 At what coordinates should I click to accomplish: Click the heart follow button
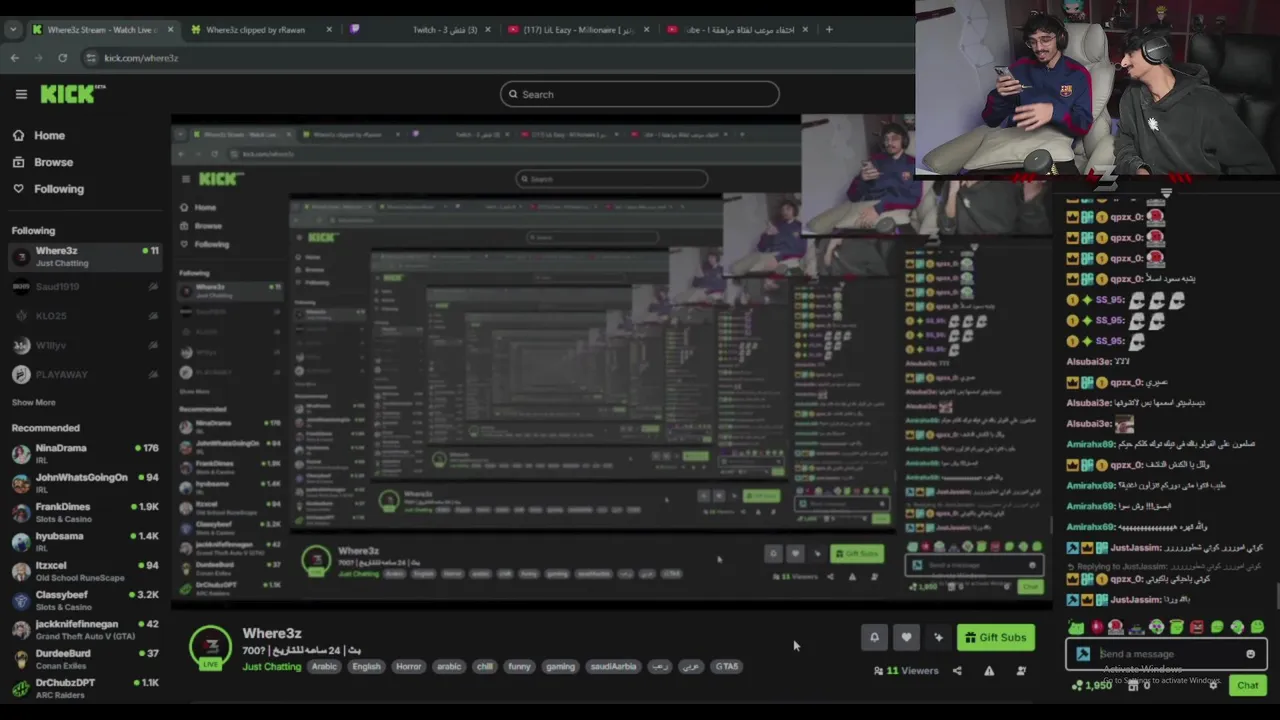point(906,637)
